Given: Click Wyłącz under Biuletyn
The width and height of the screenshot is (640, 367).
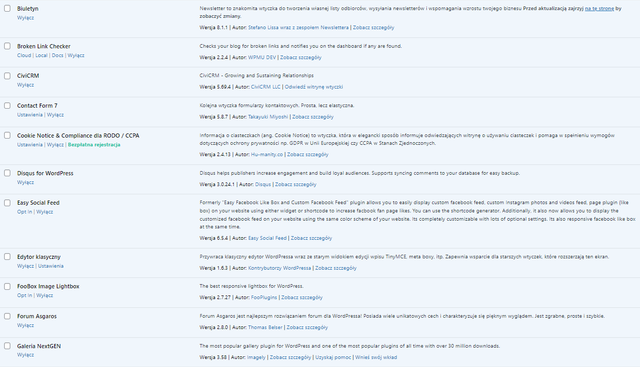Looking at the screenshot, I should [25, 18].
